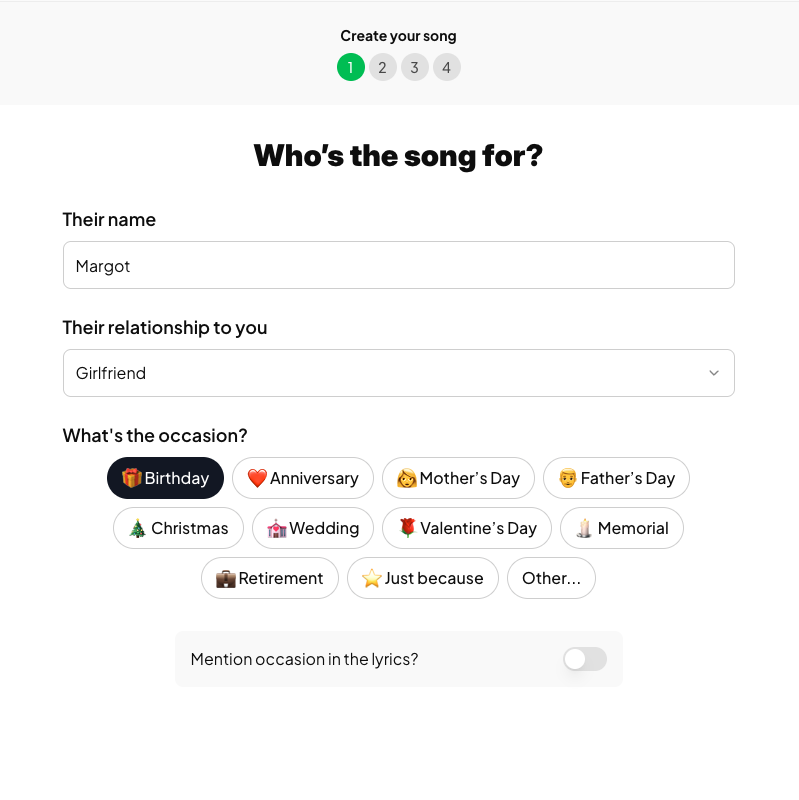
Task: Enable the 'Mention occasion in the lyrics?' switch
Action: [x=584, y=659]
